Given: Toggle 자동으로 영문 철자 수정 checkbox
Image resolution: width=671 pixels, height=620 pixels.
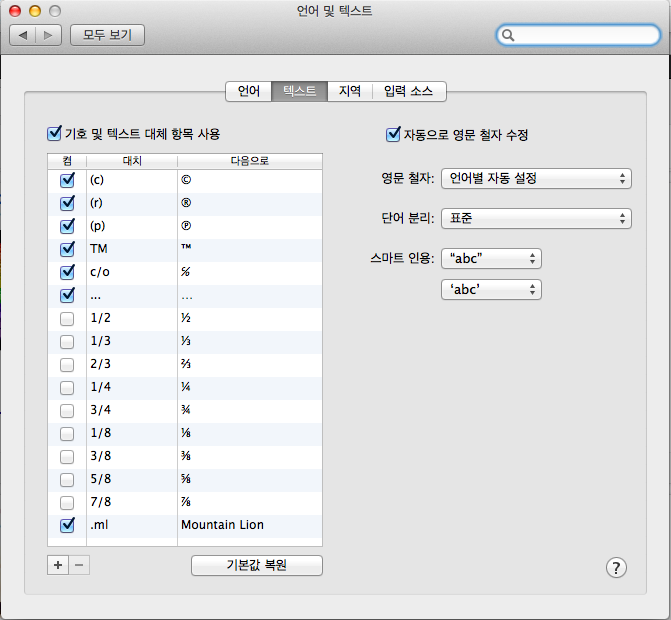Looking at the screenshot, I should coord(393,134).
